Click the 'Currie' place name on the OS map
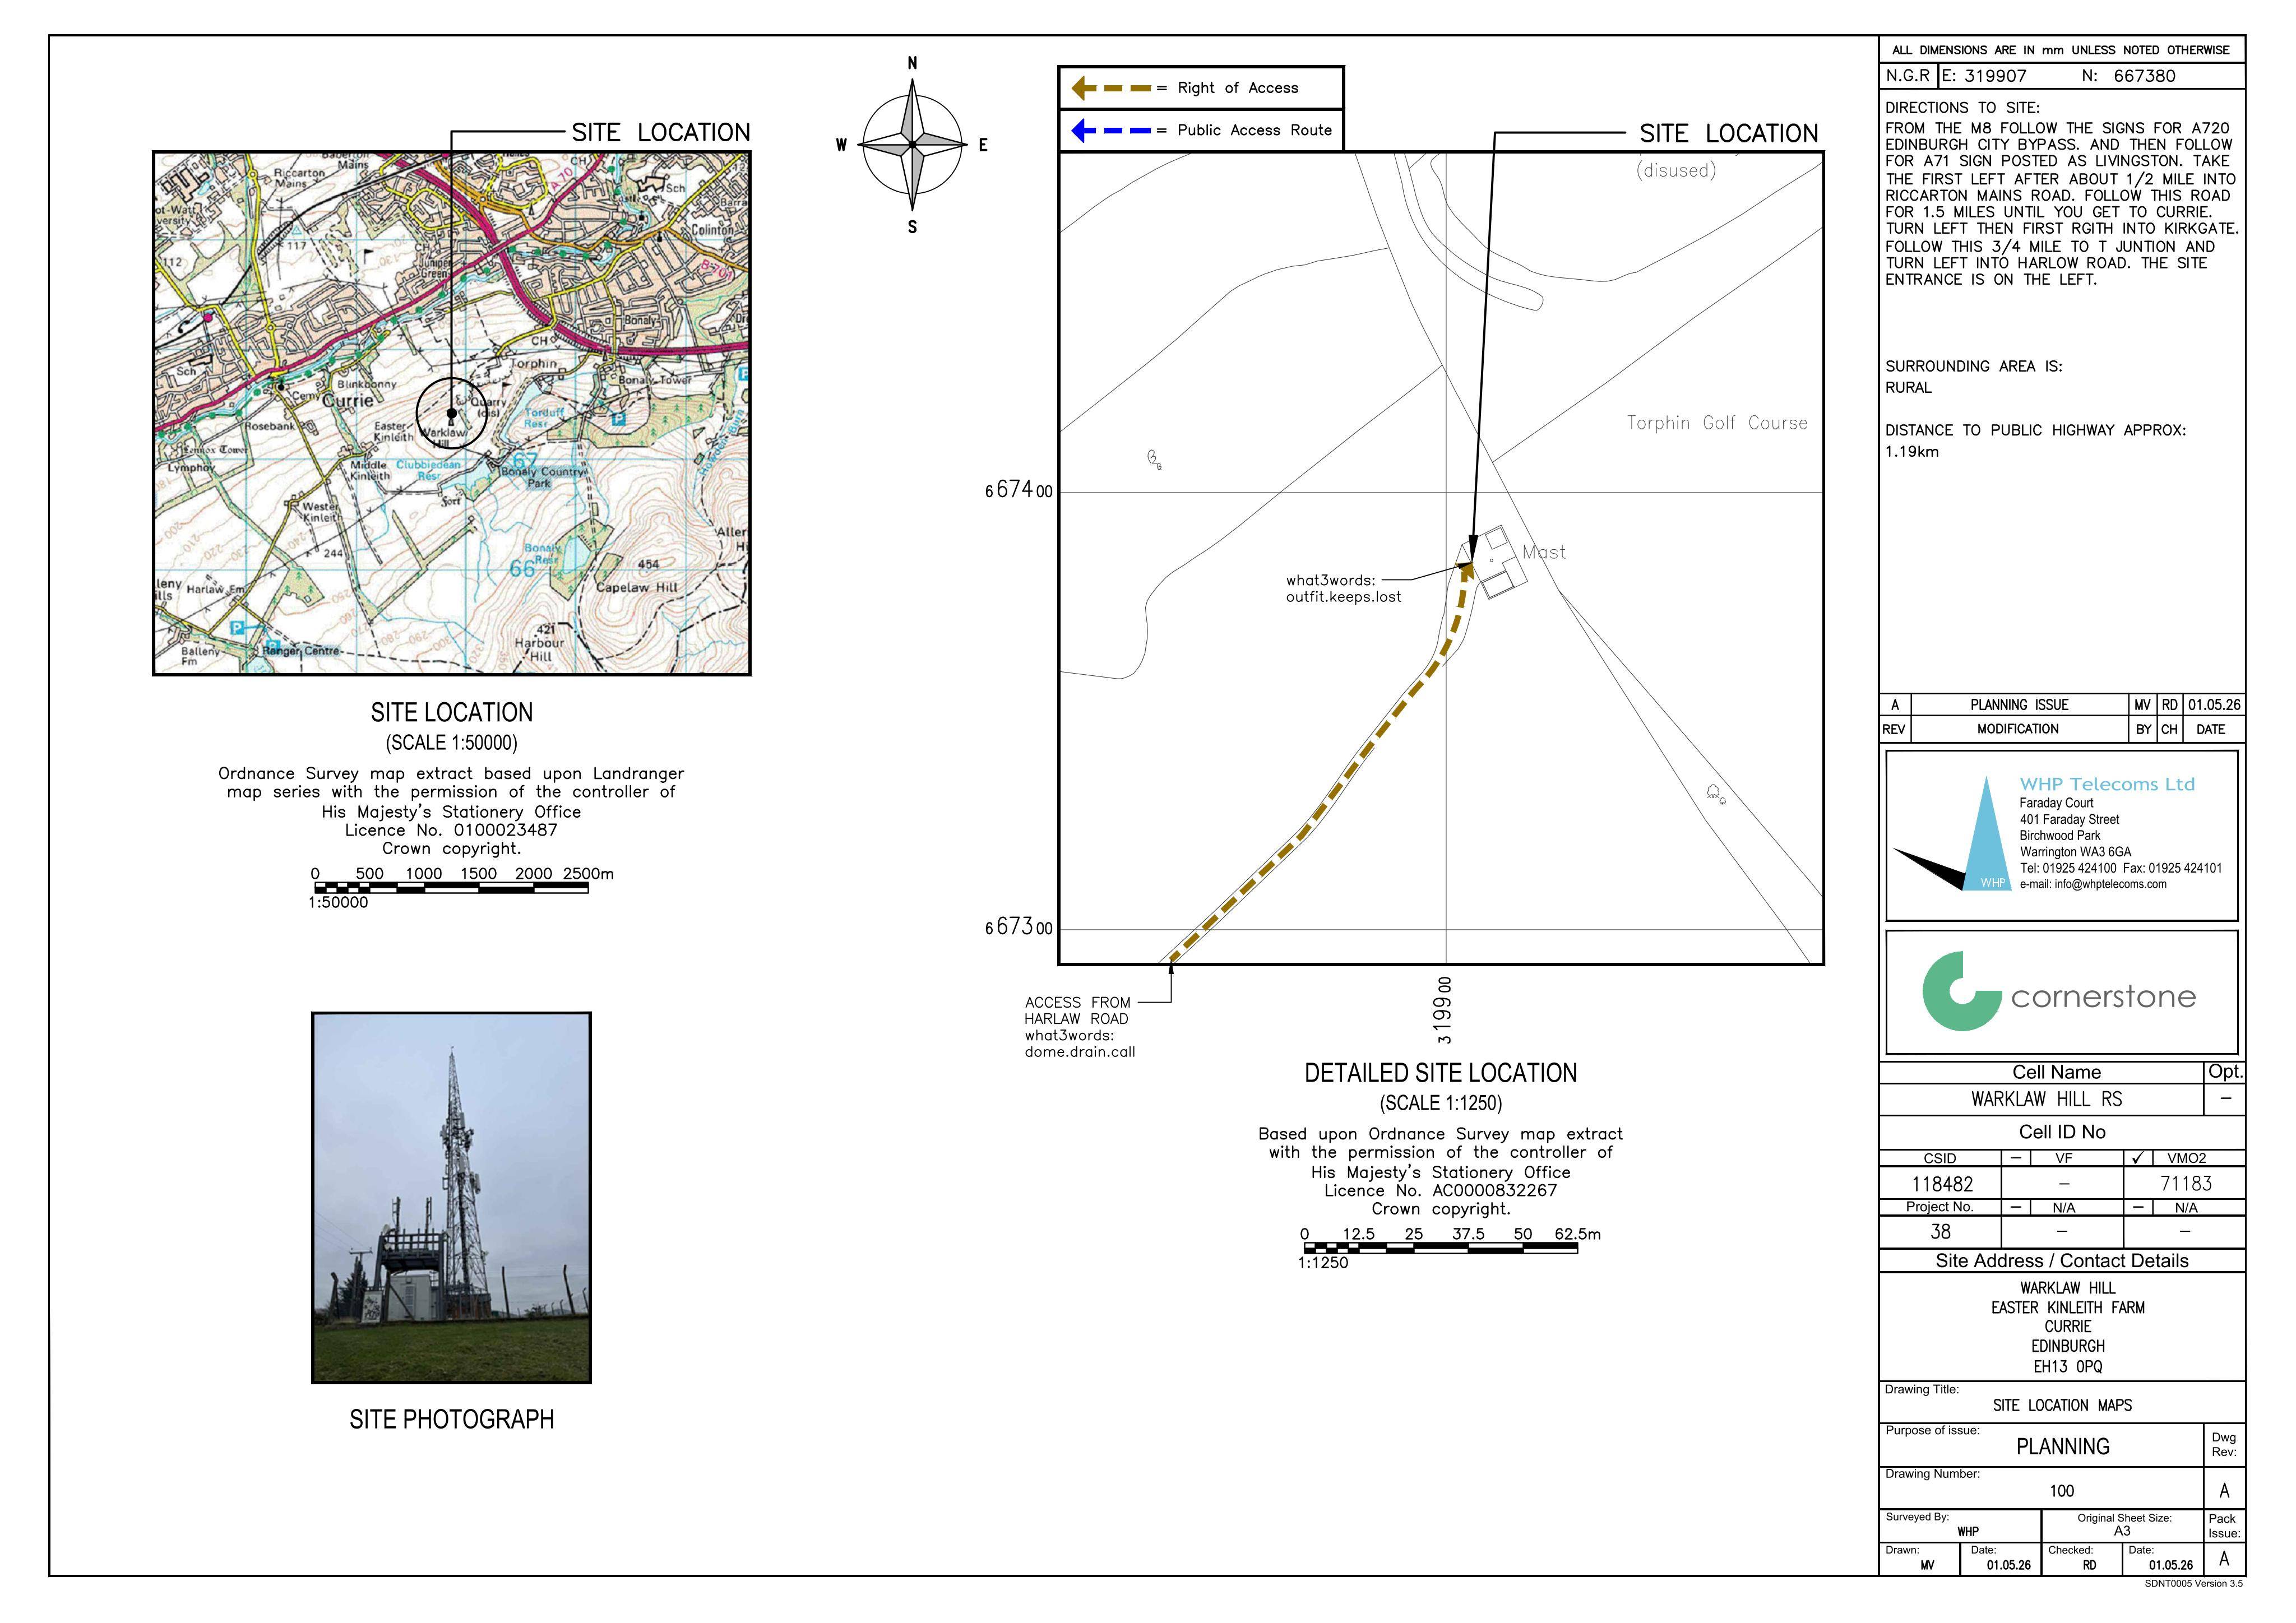Image resolution: width=2296 pixels, height=1623 pixels. (x=347, y=400)
